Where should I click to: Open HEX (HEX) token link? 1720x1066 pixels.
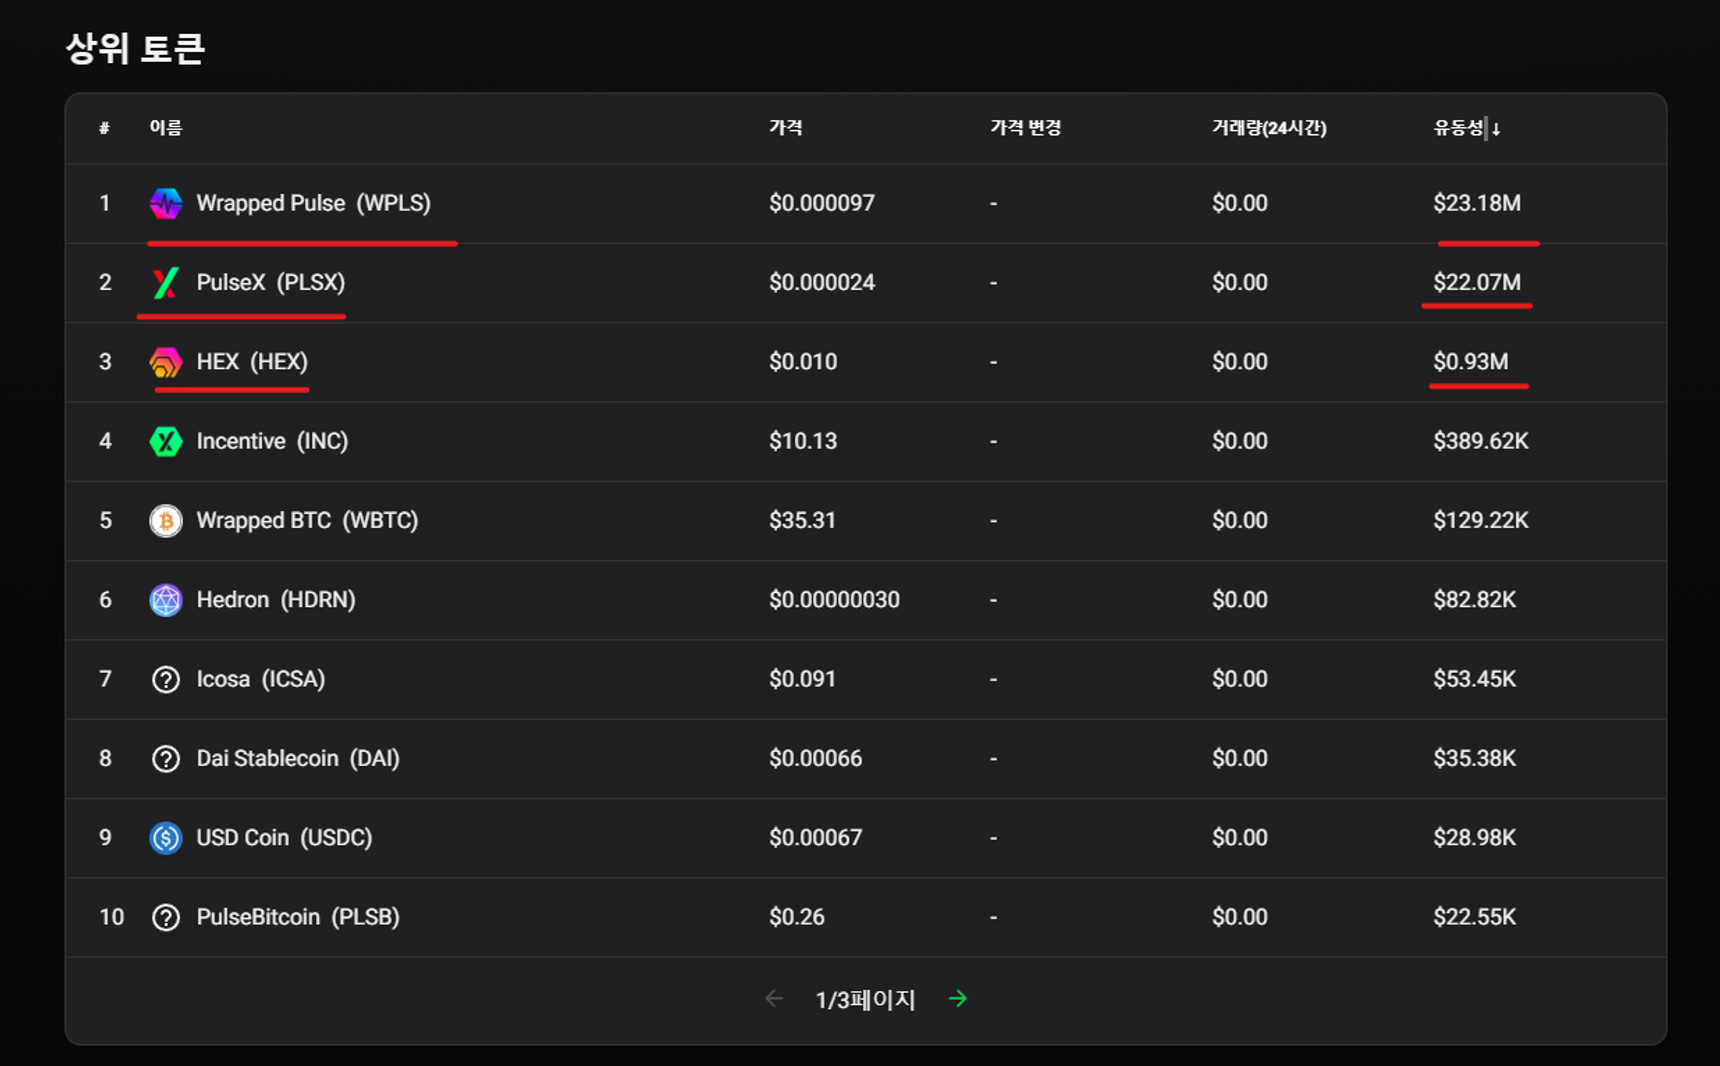click(x=252, y=362)
